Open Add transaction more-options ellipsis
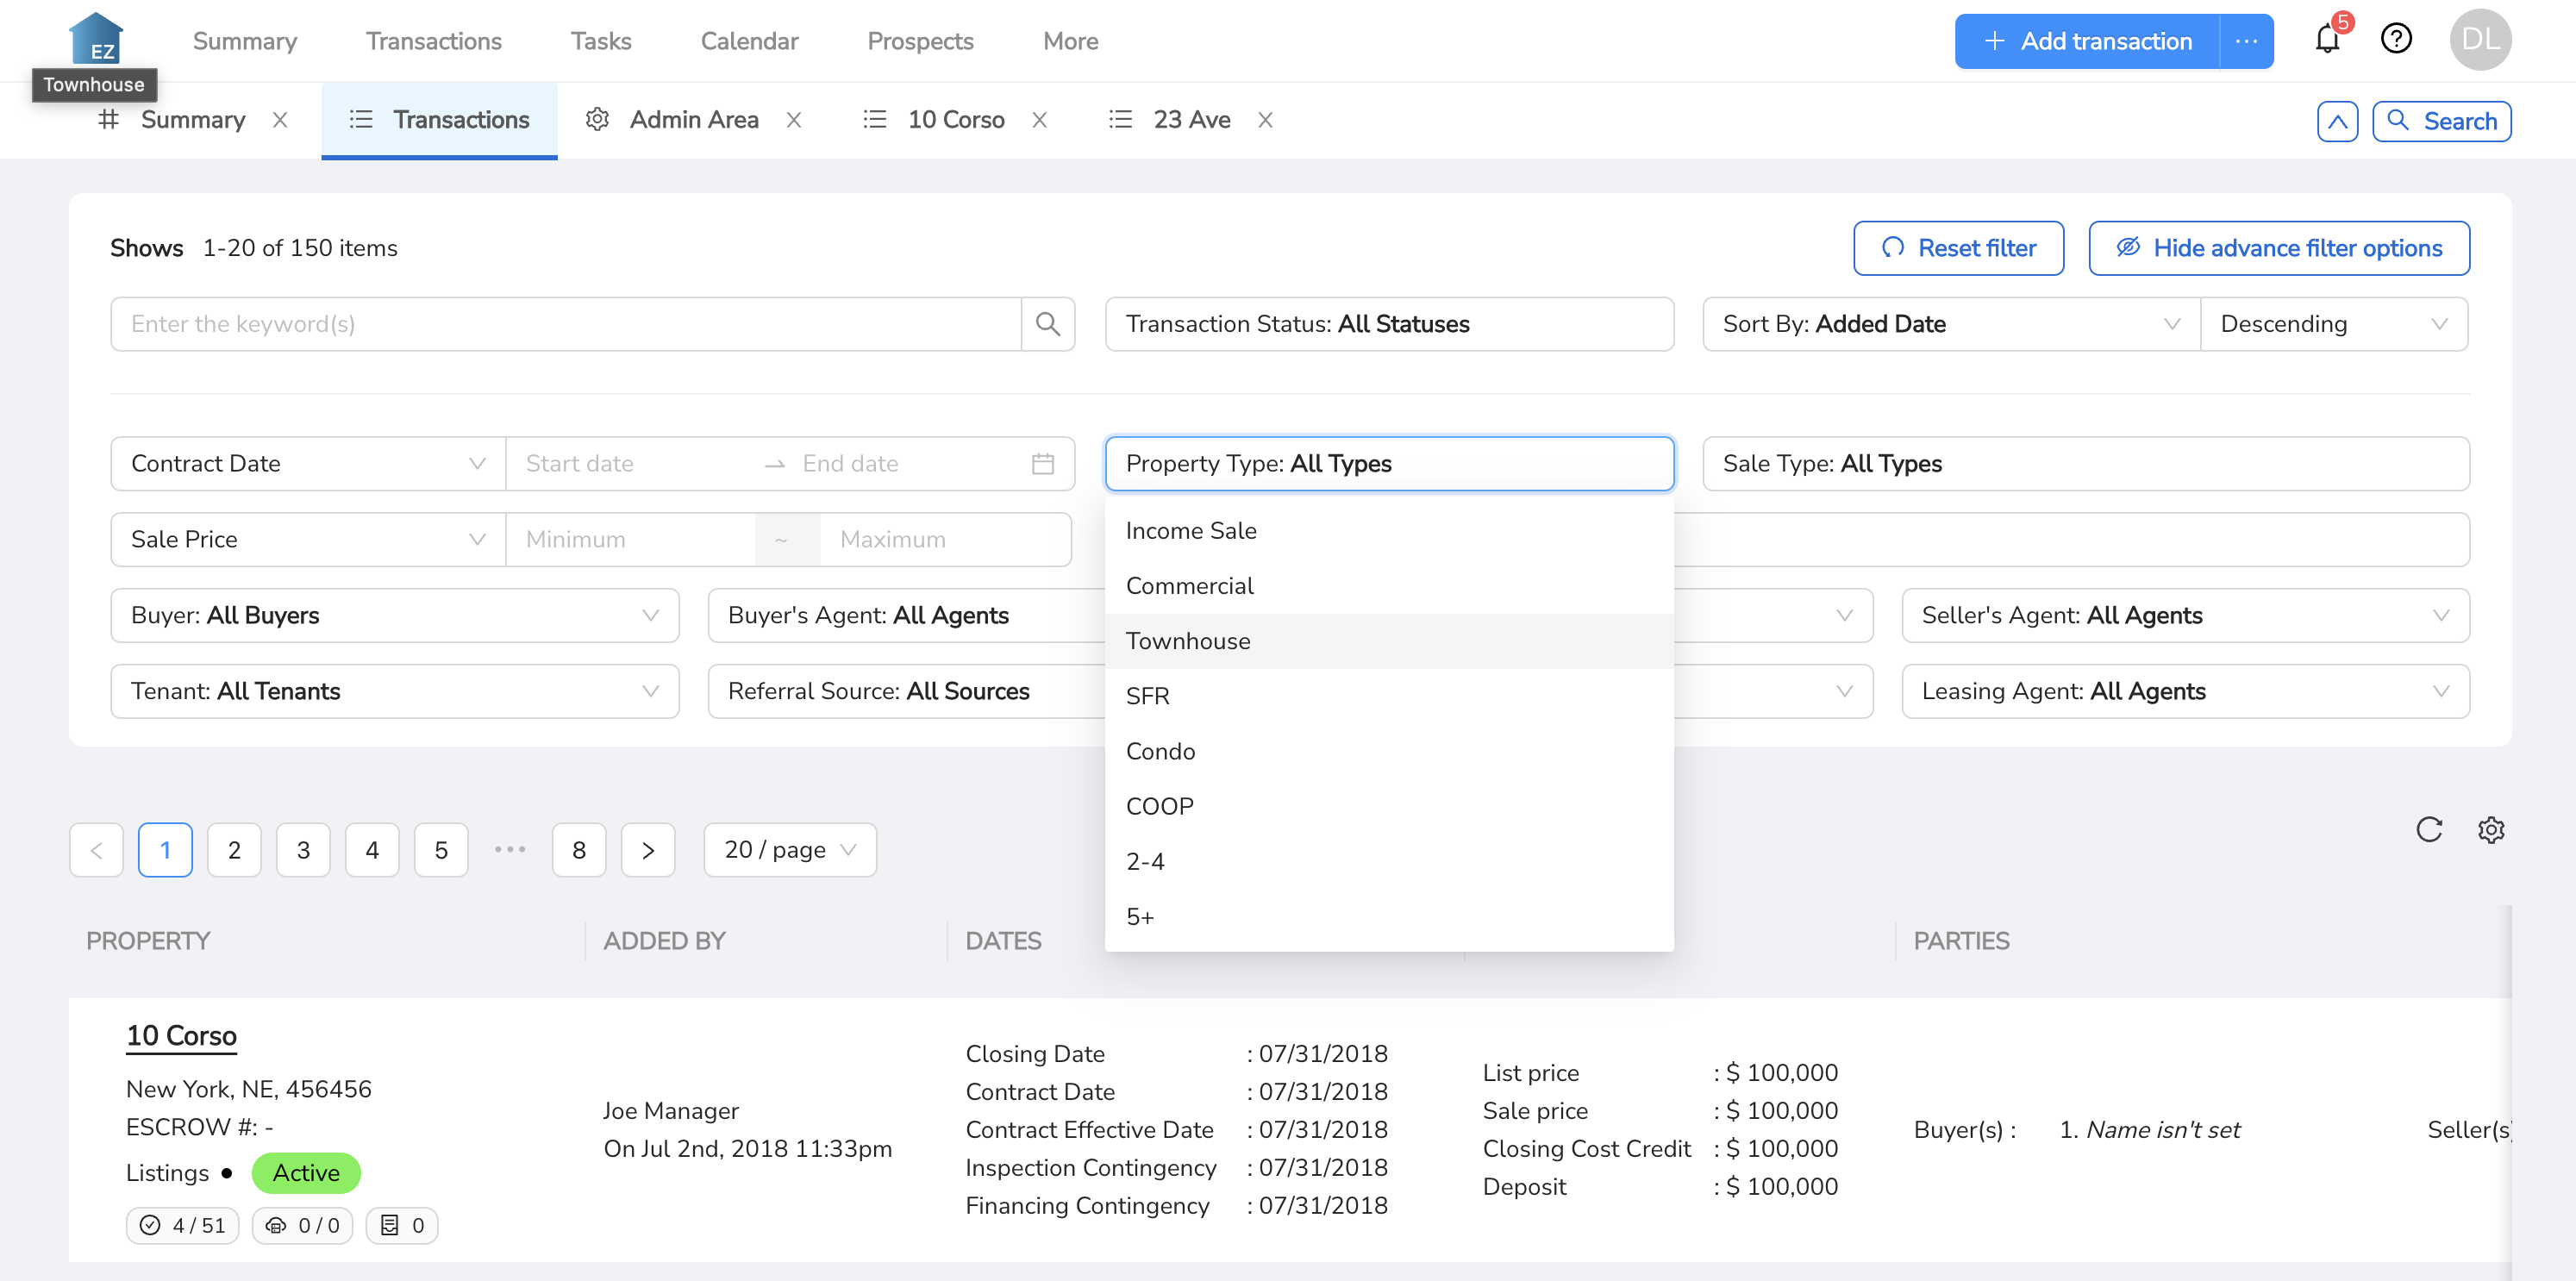The image size is (2576, 1281). tap(2246, 41)
